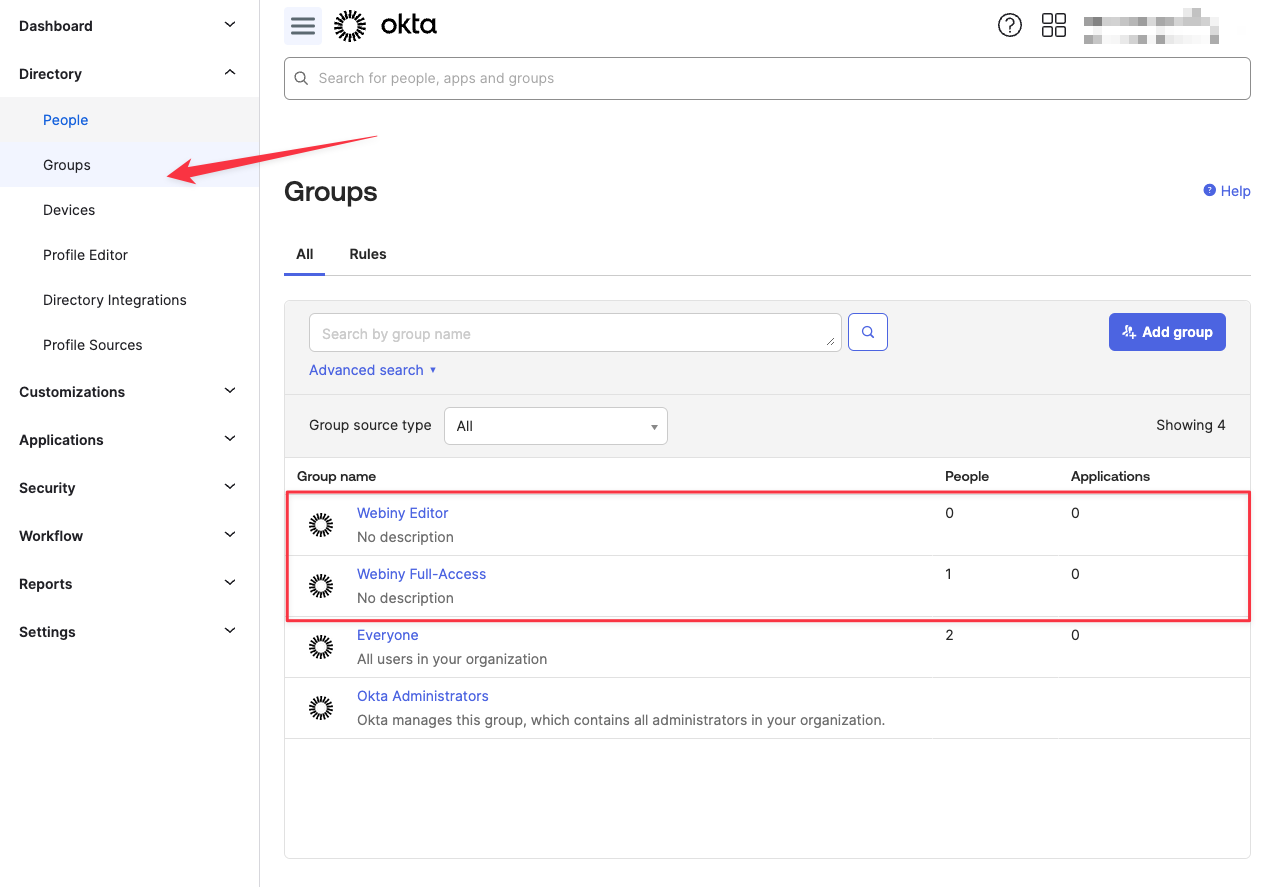Focus the Search by group name field
The image size is (1270, 887).
pyautogui.click(x=575, y=333)
